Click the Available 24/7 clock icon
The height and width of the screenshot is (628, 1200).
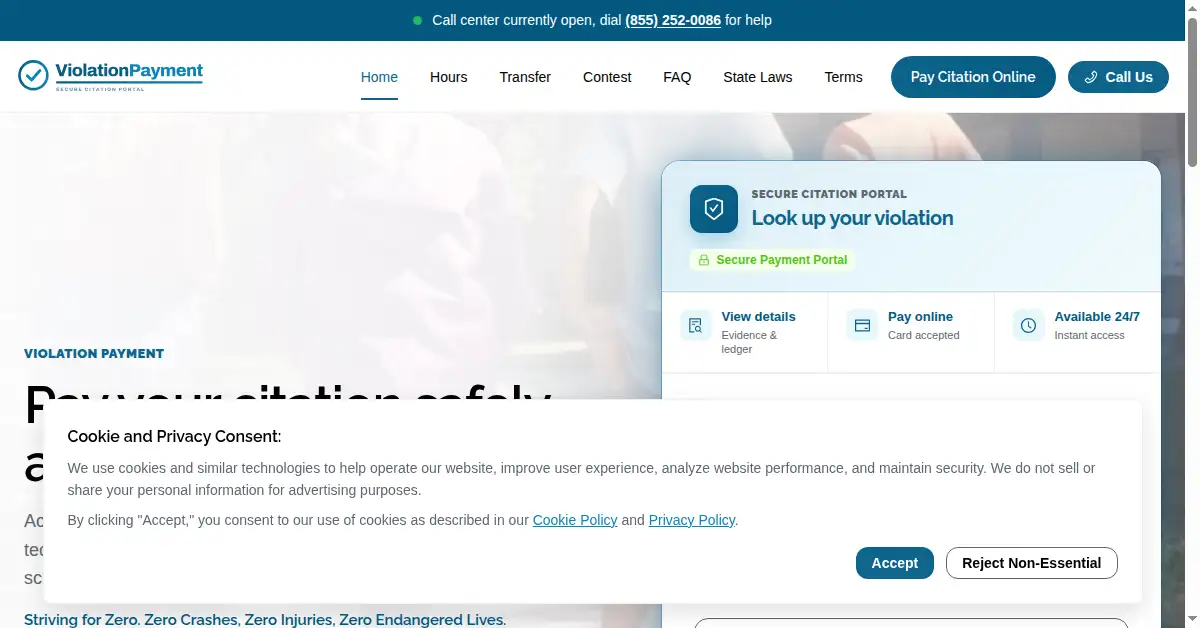(x=1028, y=325)
